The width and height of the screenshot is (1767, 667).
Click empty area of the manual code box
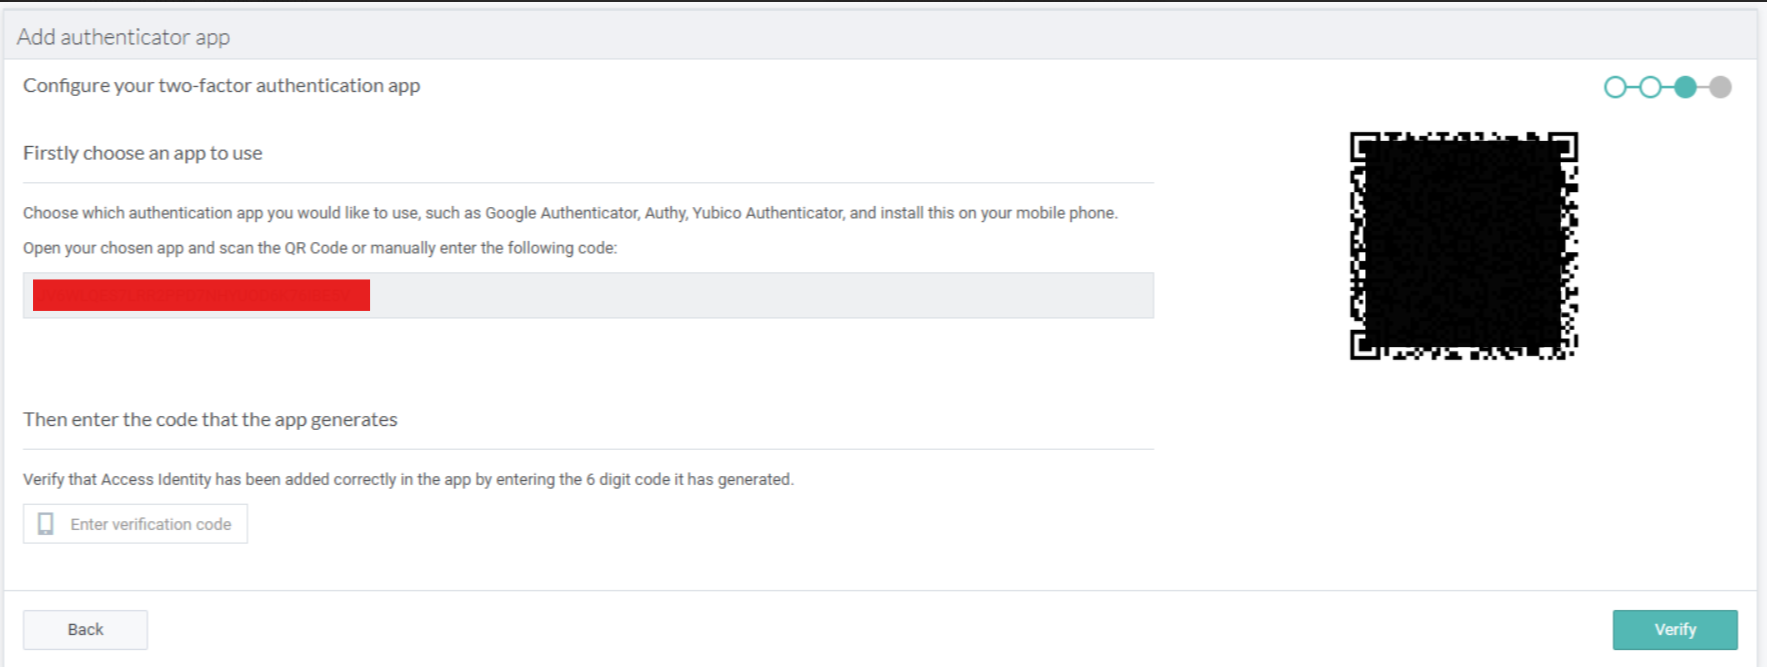(x=760, y=295)
